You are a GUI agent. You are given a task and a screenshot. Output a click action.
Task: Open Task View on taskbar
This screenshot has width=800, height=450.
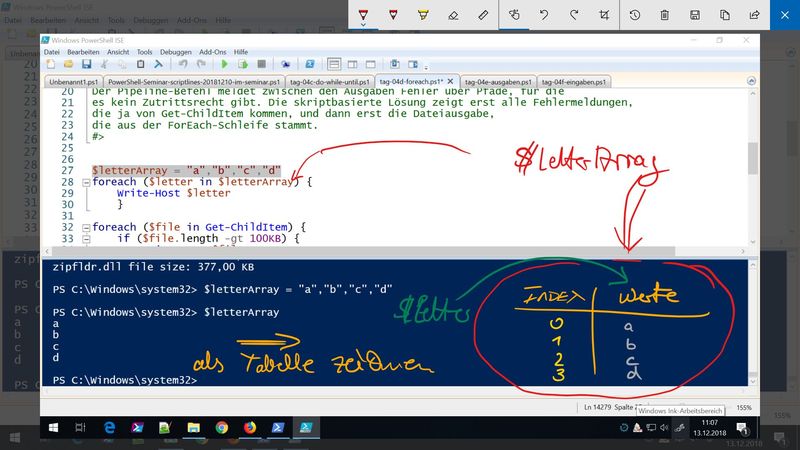(x=80, y=428)
